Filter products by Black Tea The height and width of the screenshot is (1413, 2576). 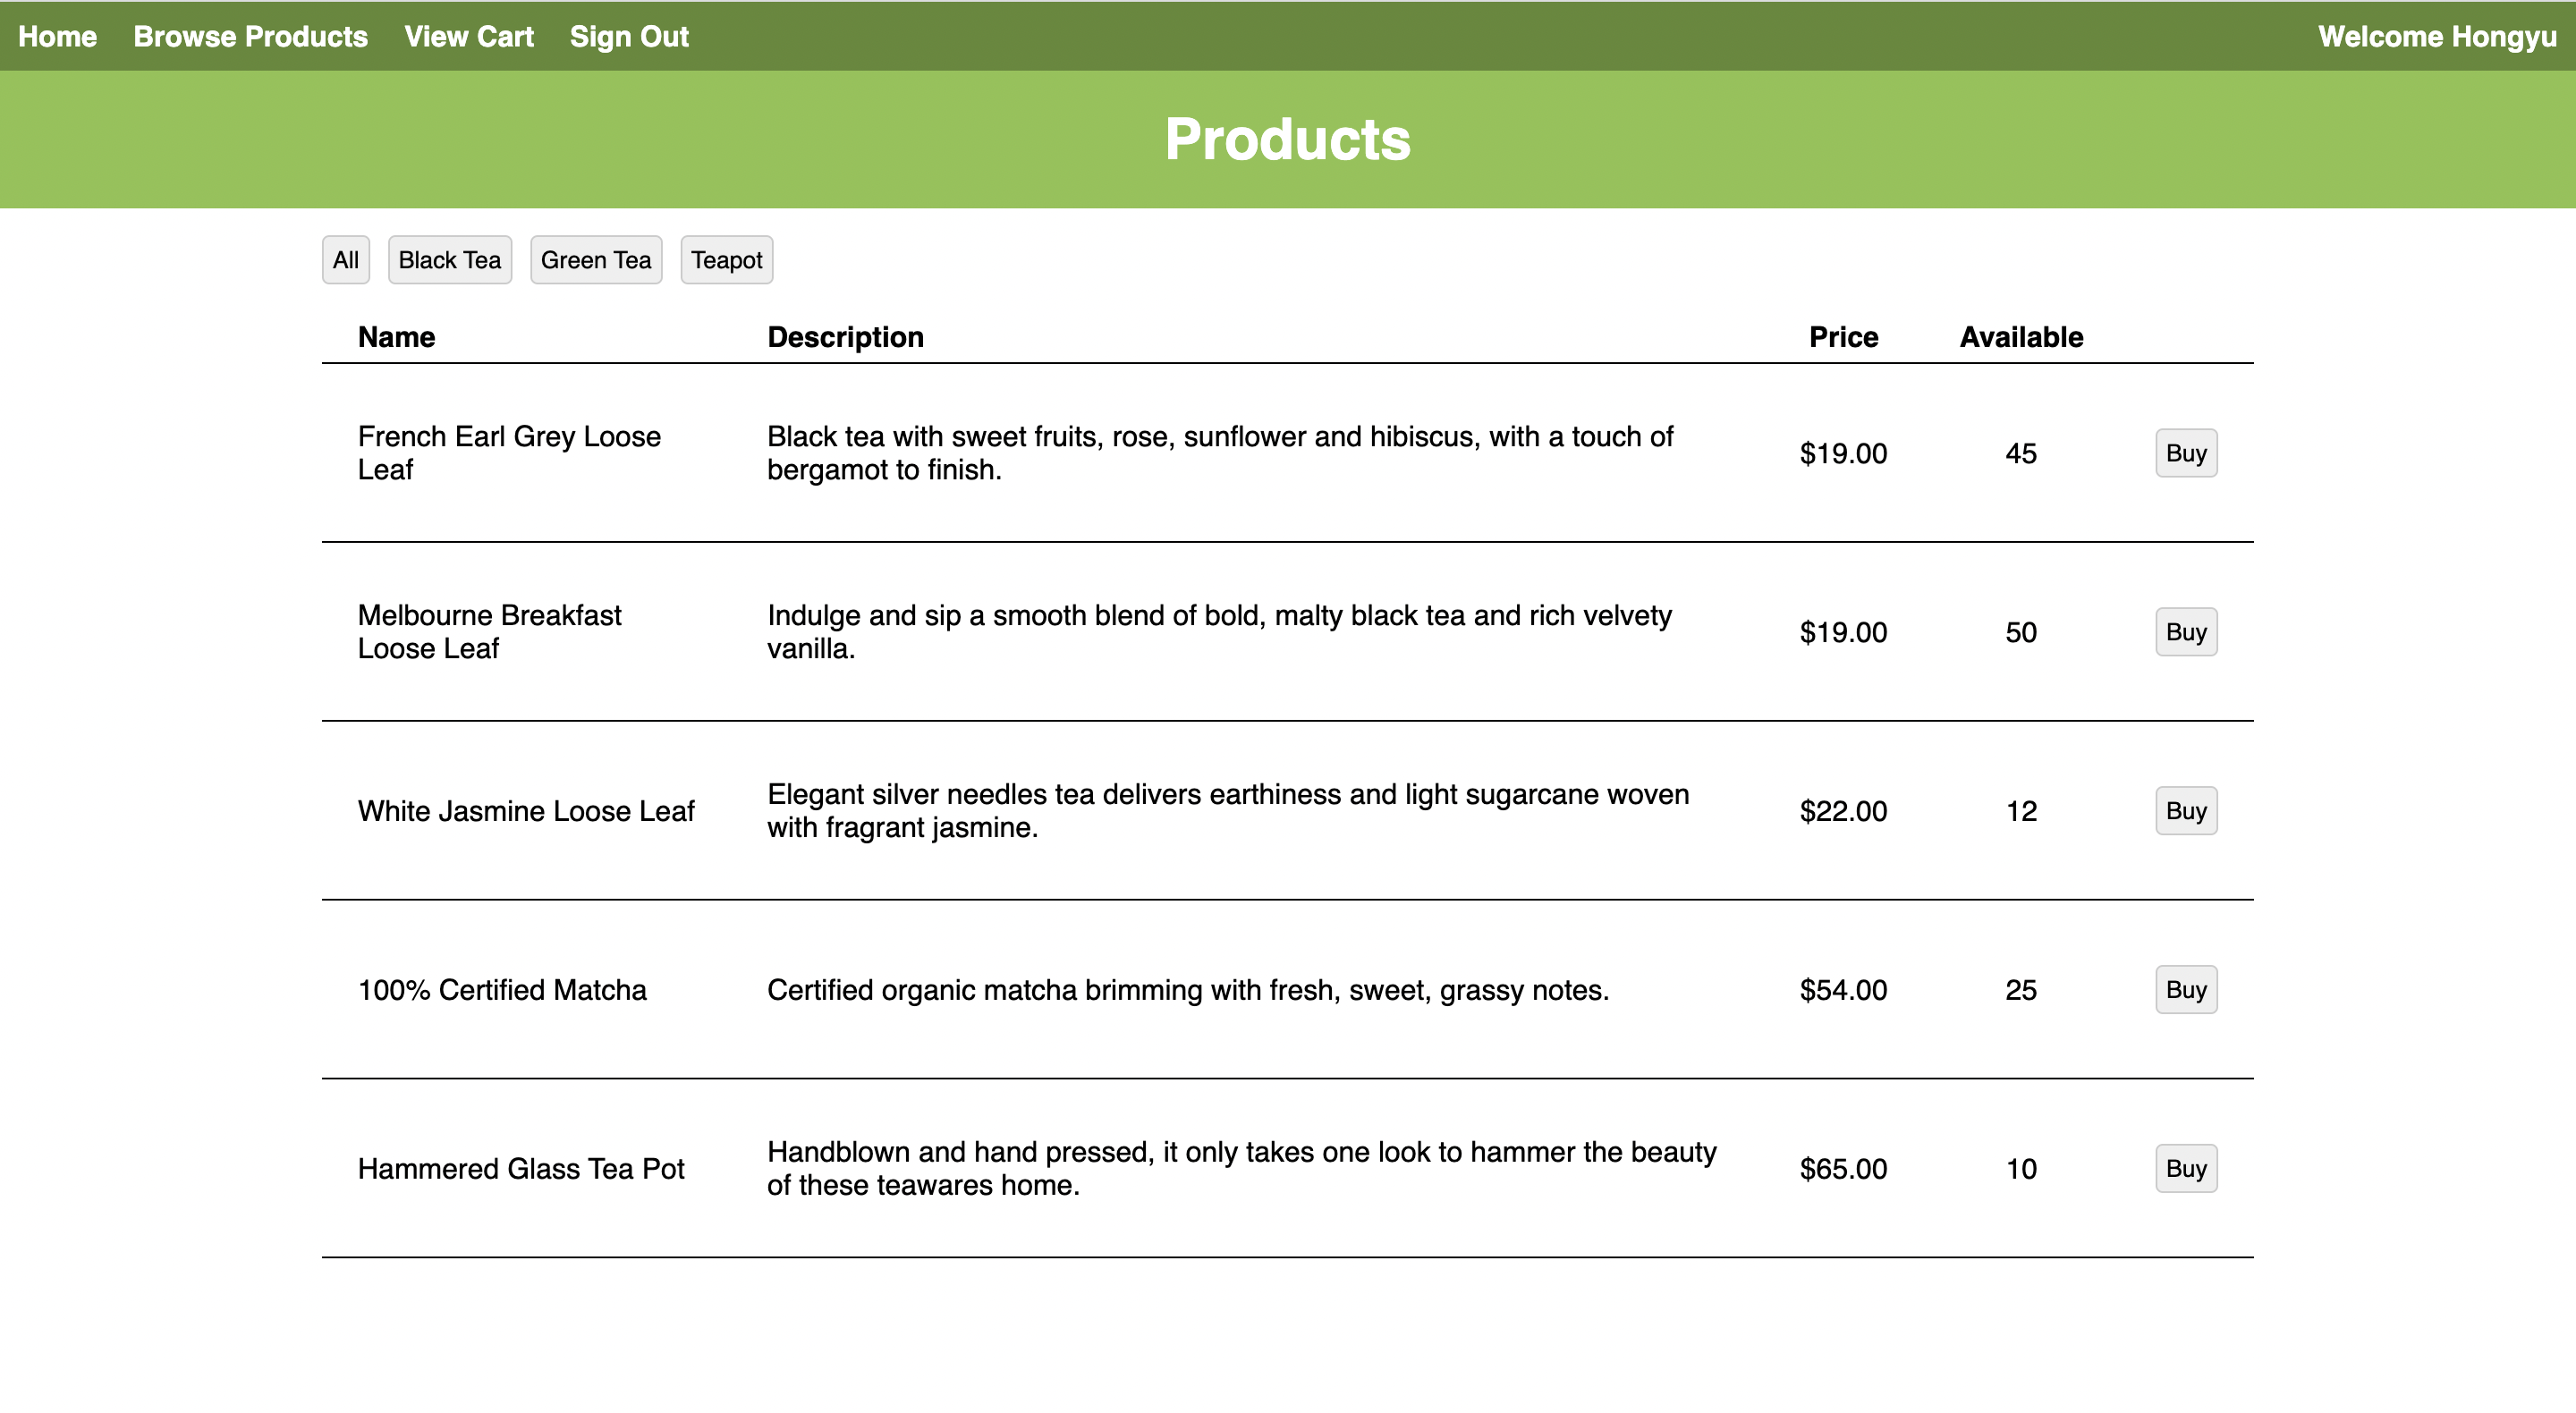(x=449, y=260)
